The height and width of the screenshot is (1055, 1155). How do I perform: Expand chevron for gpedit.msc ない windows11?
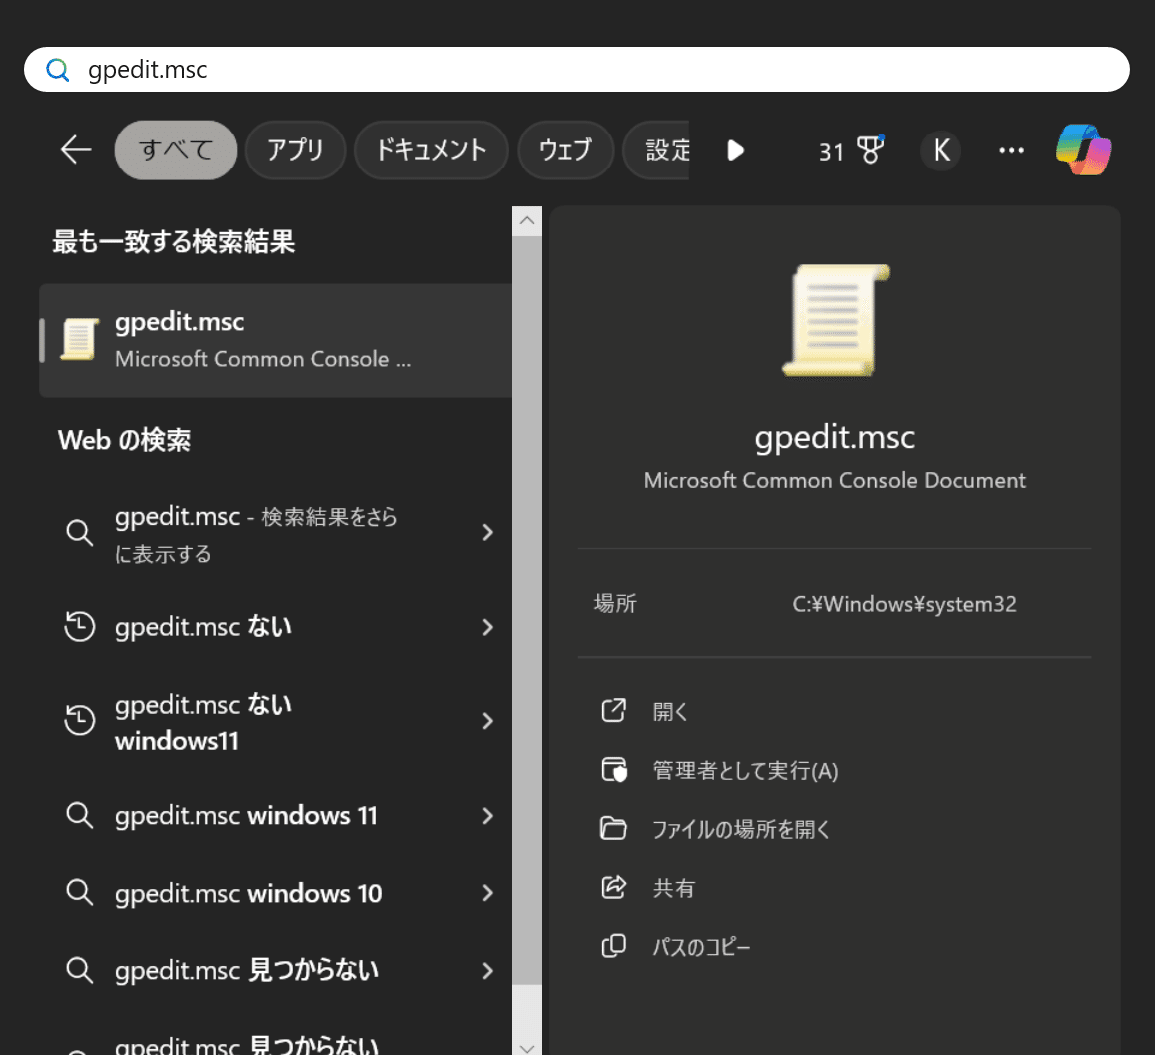[x=487, y=721]
